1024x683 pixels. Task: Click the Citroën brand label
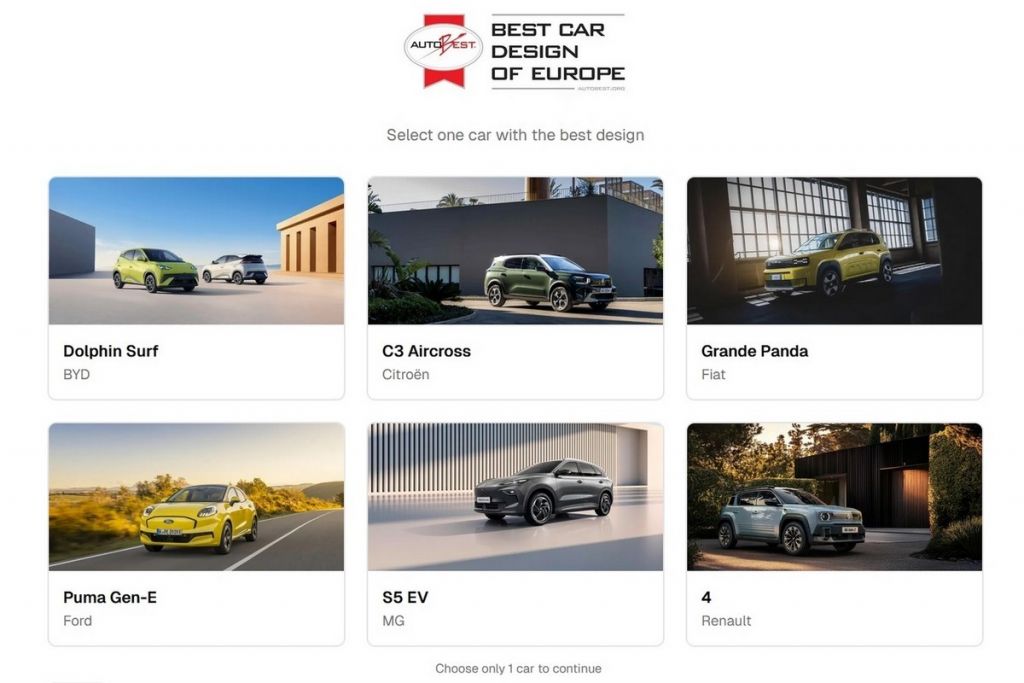(406, 375)
